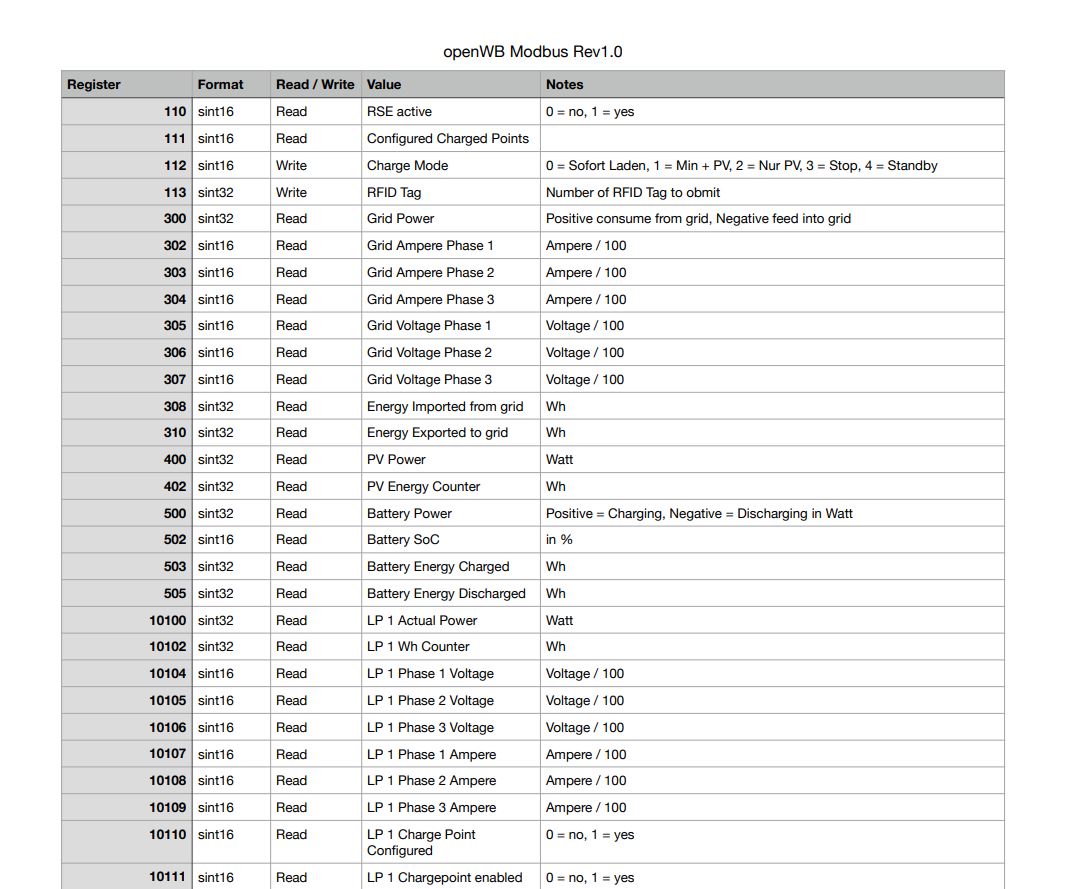Click the sint32 format cell in row 300
1092x889 pixels.
click(x=231, y=219)
